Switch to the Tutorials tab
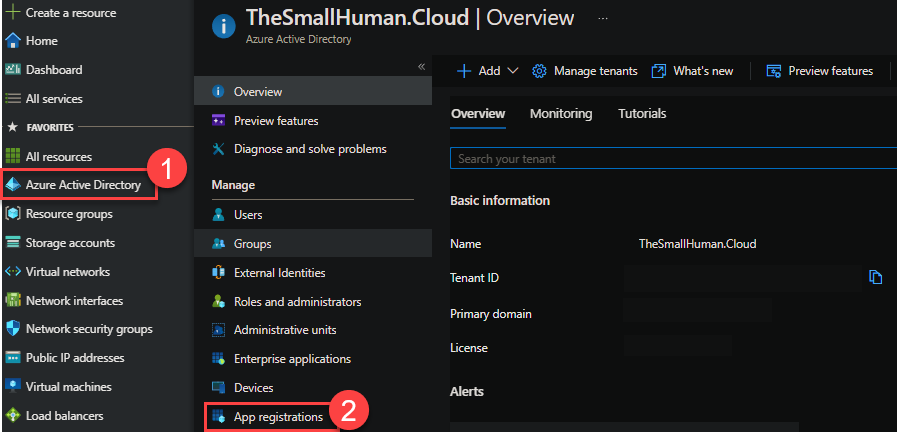Screen dimensions: 897x432 click(x=642, y=113)
